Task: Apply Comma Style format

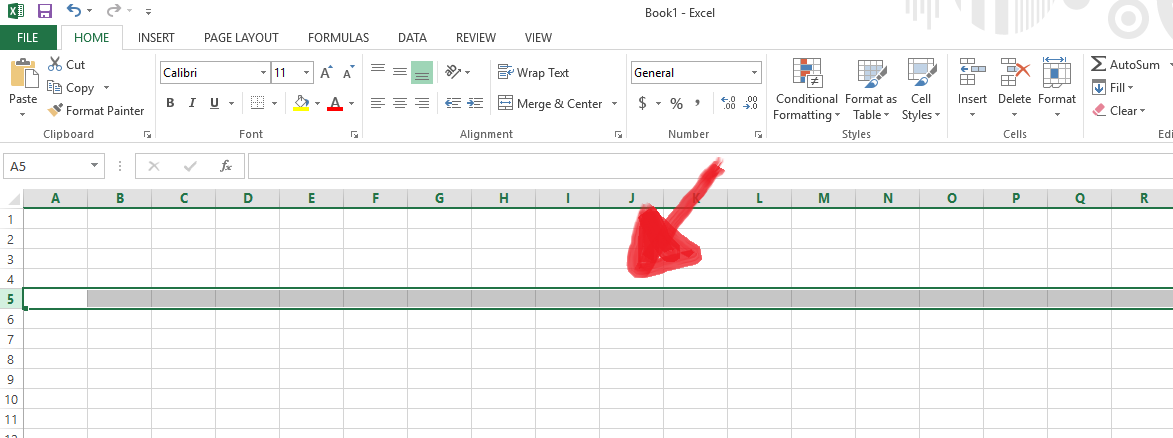Action: pyautogui.click(x=697, y=103)
